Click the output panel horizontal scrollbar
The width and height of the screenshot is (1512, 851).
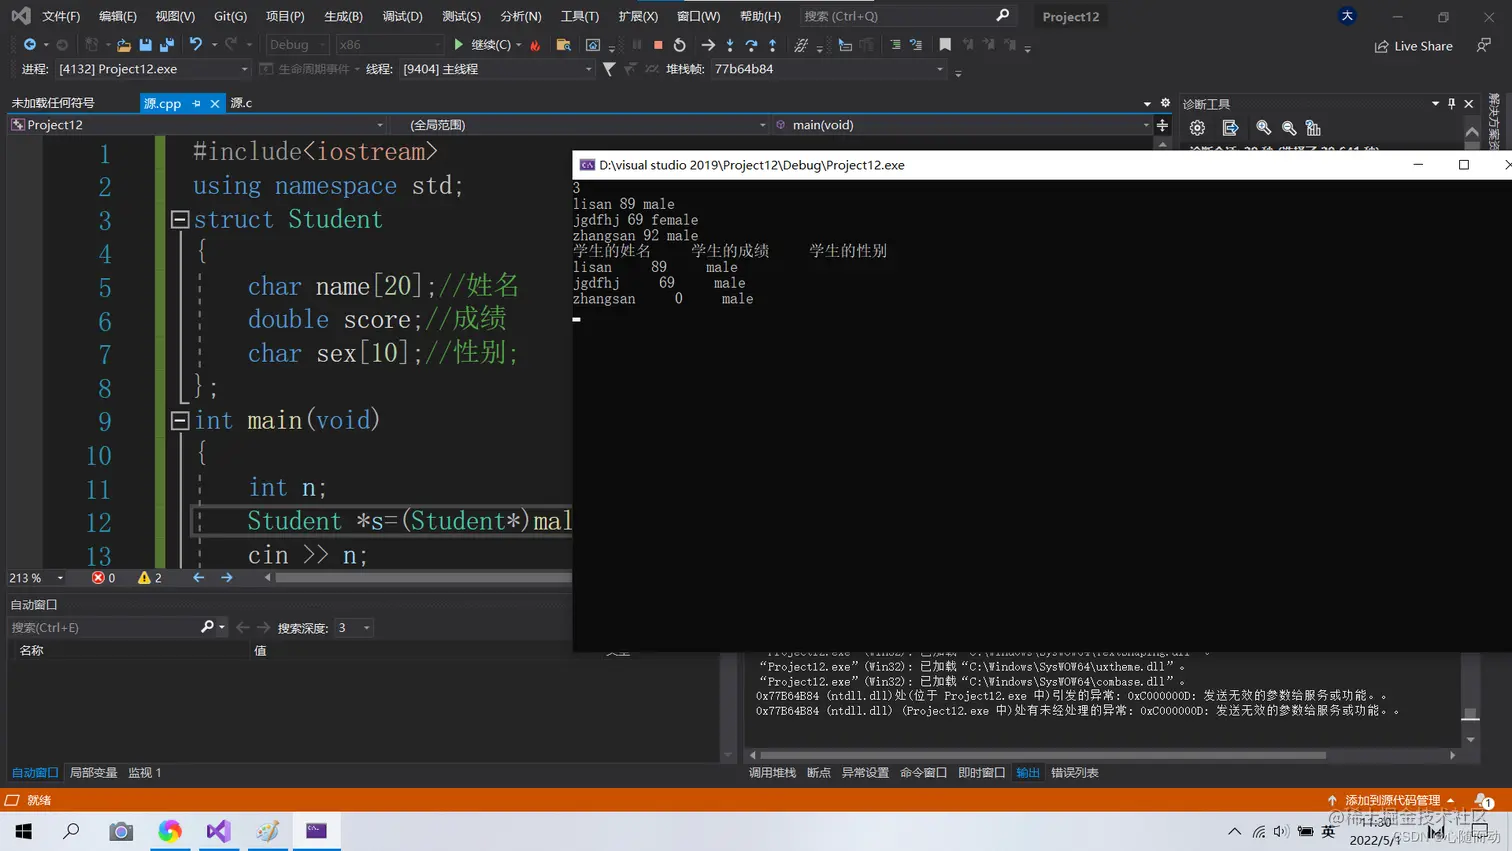[1043, 755]
